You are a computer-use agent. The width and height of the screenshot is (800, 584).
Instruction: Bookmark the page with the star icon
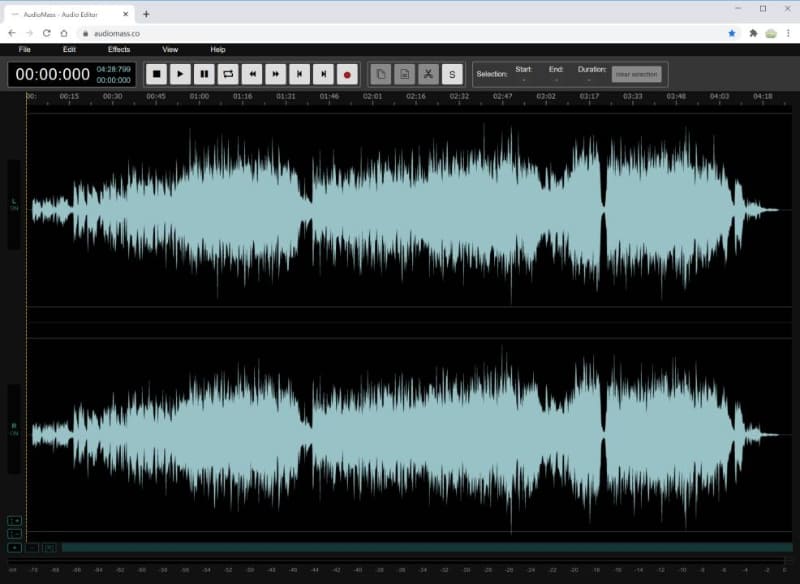pos(732,33)
